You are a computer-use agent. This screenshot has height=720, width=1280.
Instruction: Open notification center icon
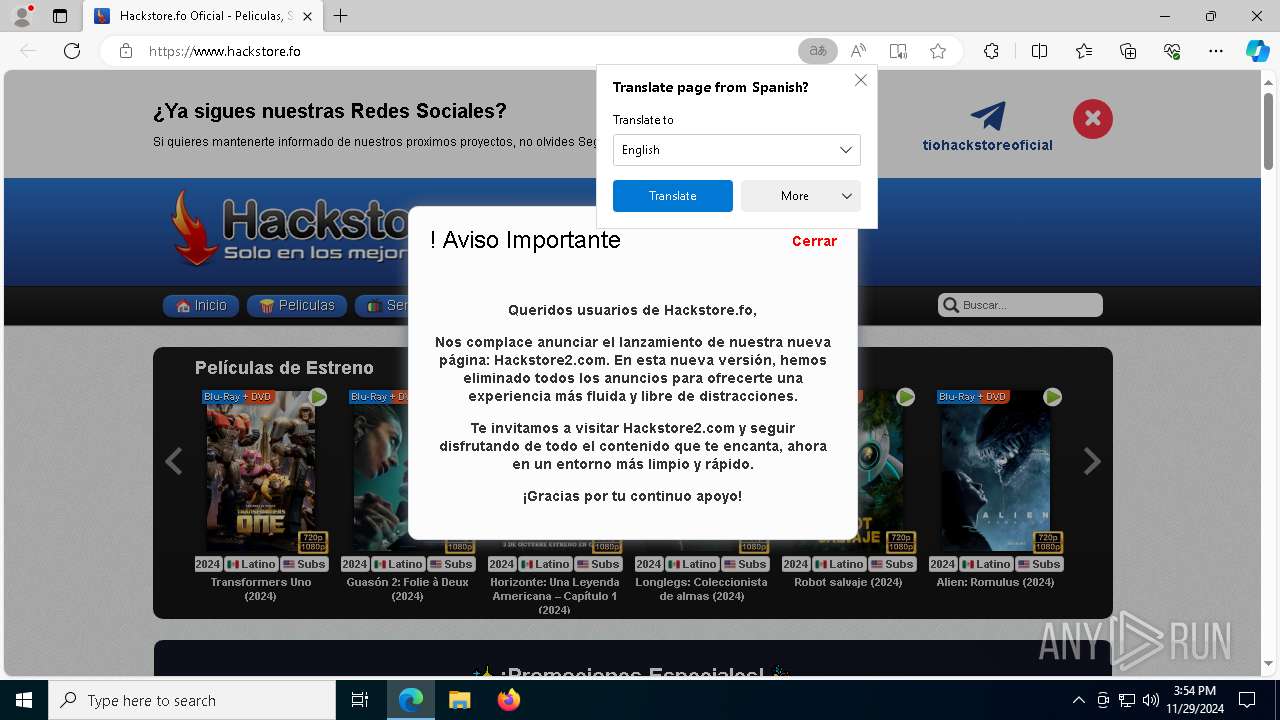click(x=1247, y=700)
